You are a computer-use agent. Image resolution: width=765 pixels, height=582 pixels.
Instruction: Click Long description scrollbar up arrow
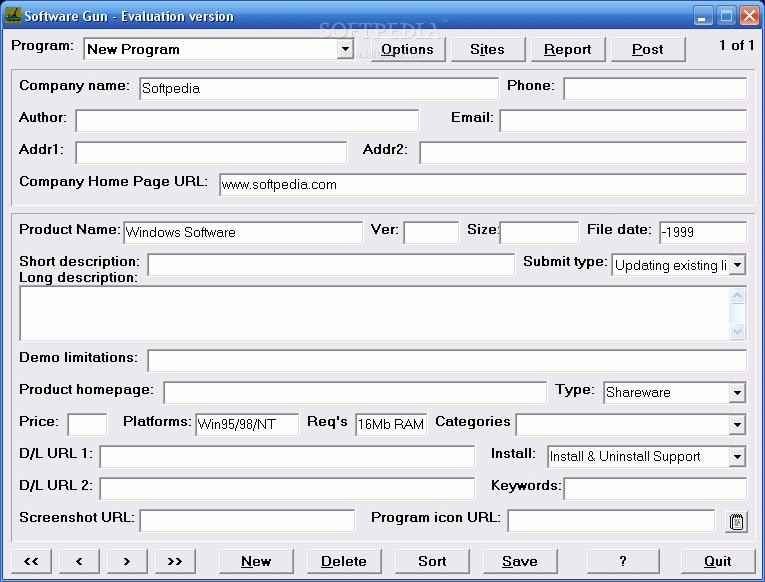[x=737, y=295]
